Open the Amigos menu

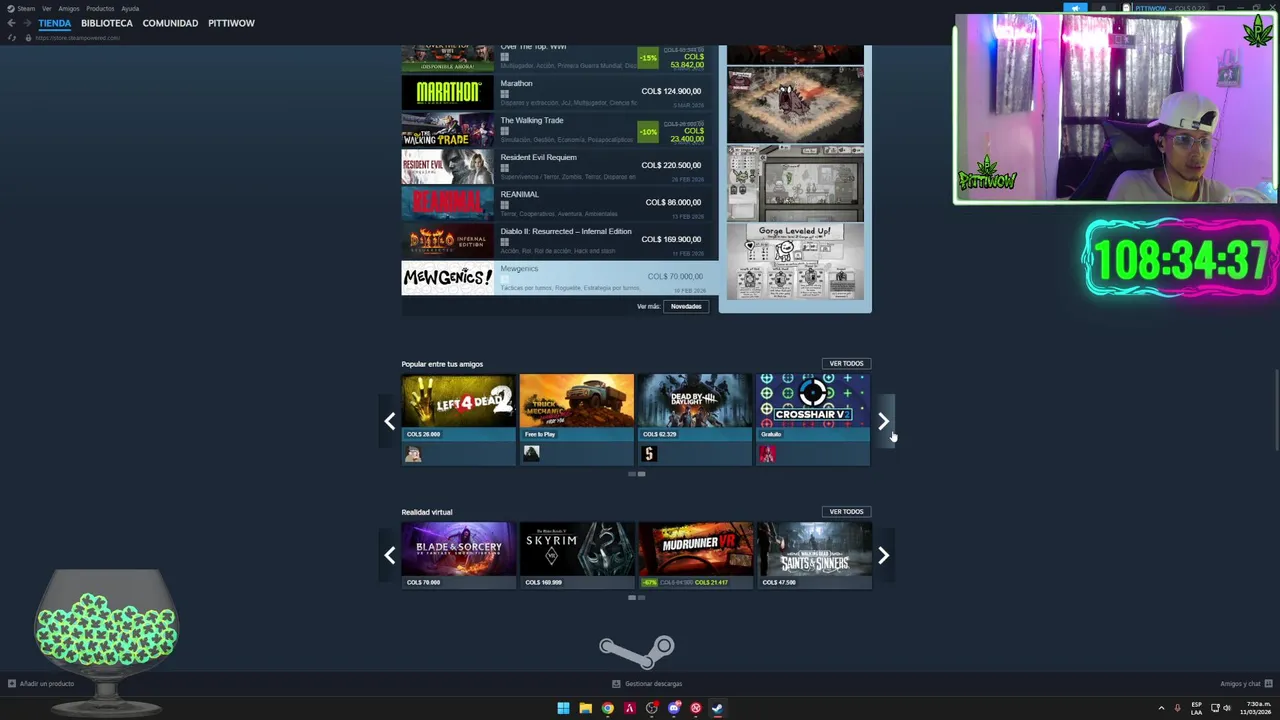(69, 8)
